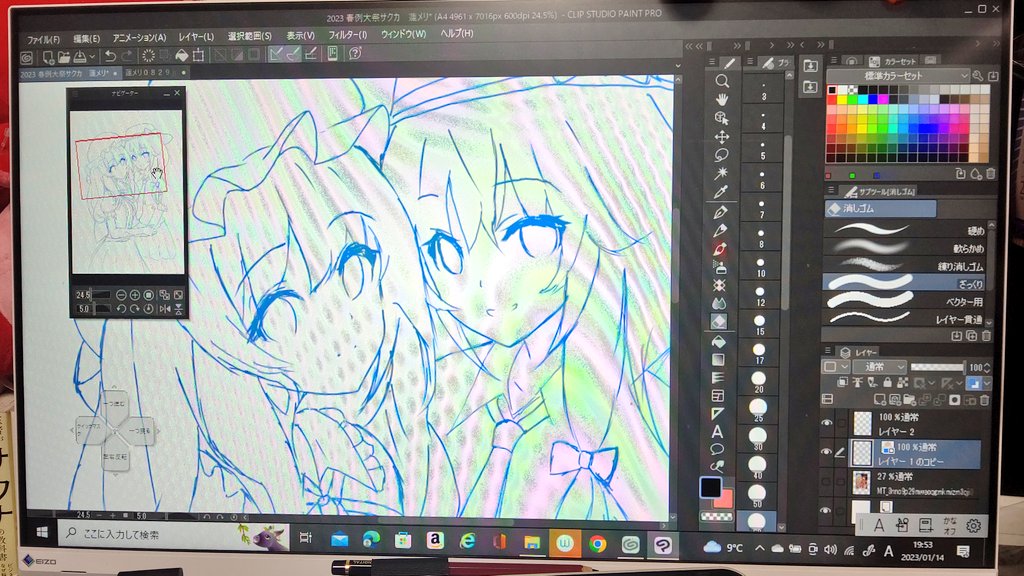Viewport: 1024px width, 576px height.
Task: Click the New document icon
Action: pos(48,57)
